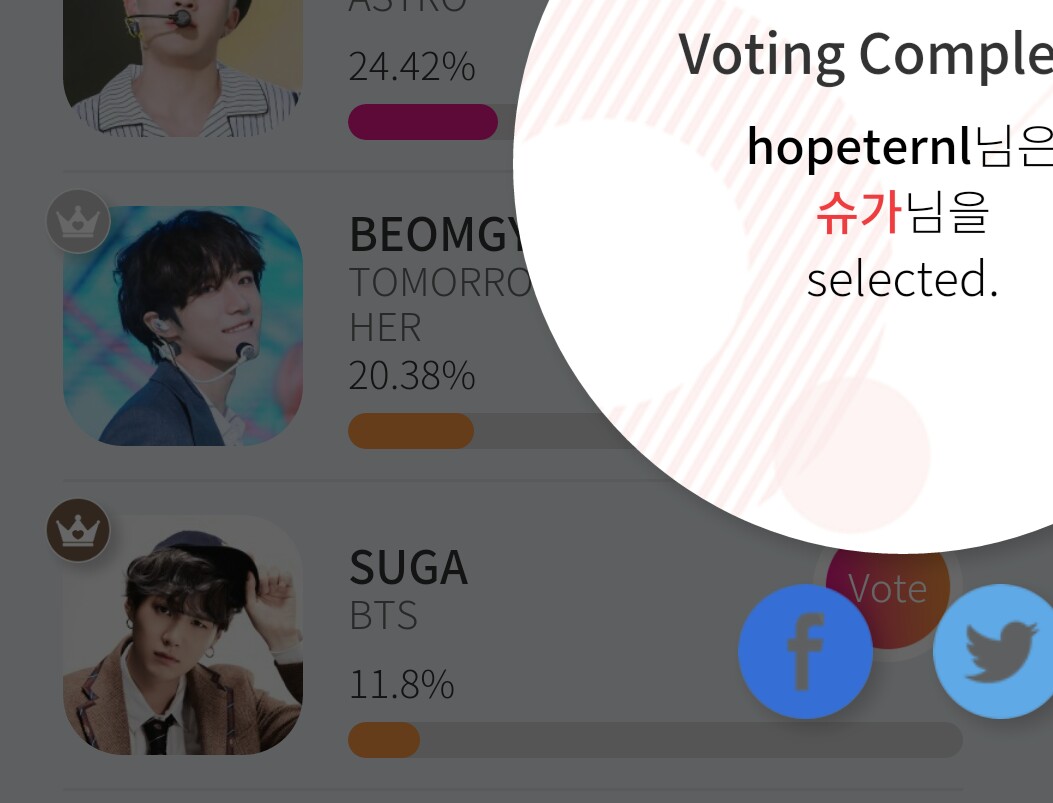Image resolution: width=1053 pixels, height=803 pixels.
Task: Click the 11.8% vote percentage
Action: (x=401, y=686)
